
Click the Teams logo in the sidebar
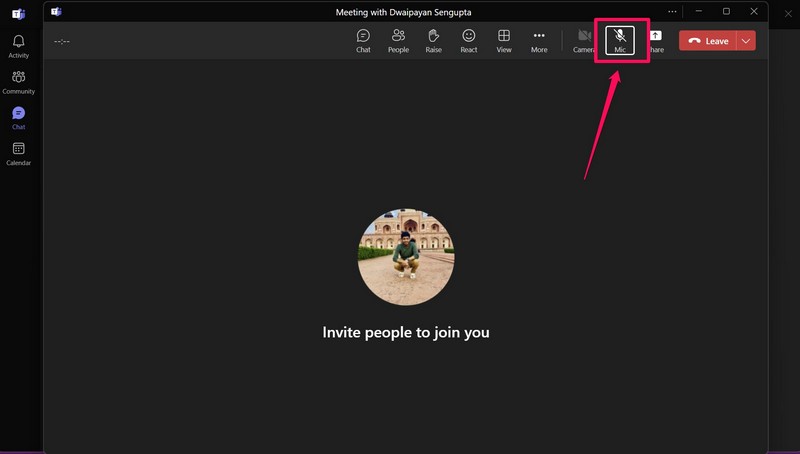coord(18,14)
